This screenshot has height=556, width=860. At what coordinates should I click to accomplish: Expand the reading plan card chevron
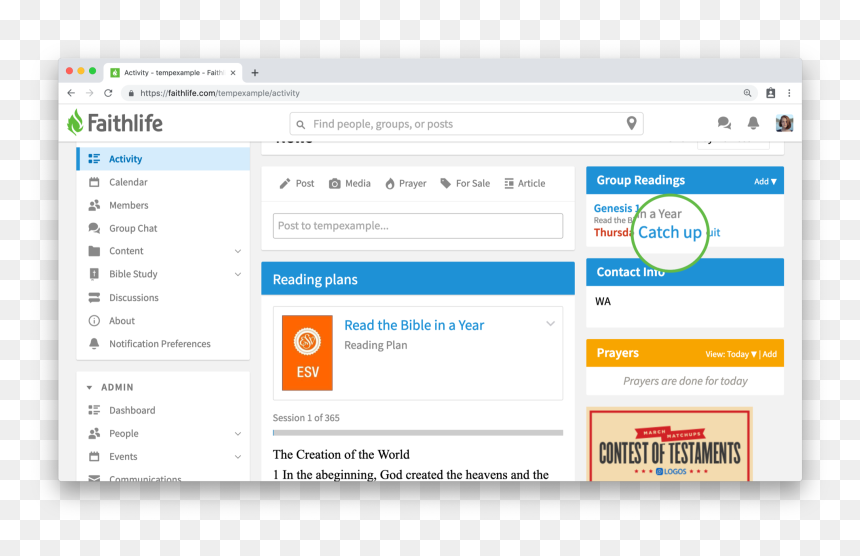coord(551,324)
